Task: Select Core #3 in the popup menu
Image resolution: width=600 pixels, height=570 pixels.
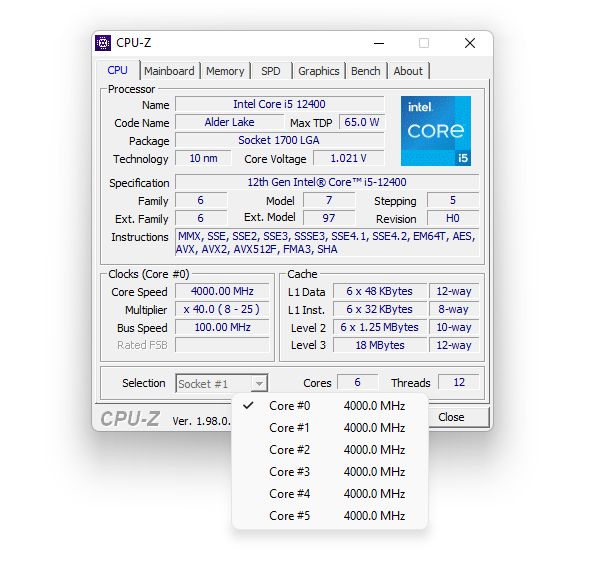Action: 329,472
